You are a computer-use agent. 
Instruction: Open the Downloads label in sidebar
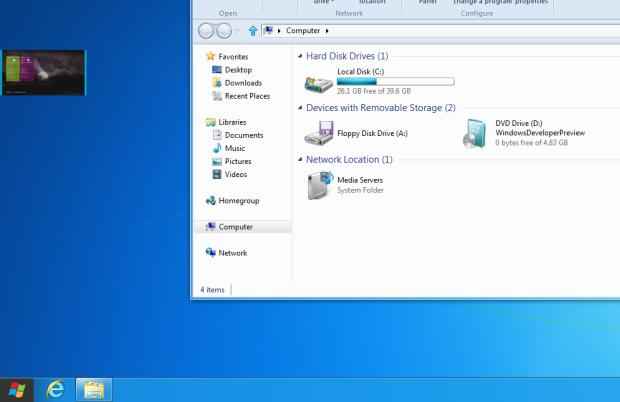243,83
